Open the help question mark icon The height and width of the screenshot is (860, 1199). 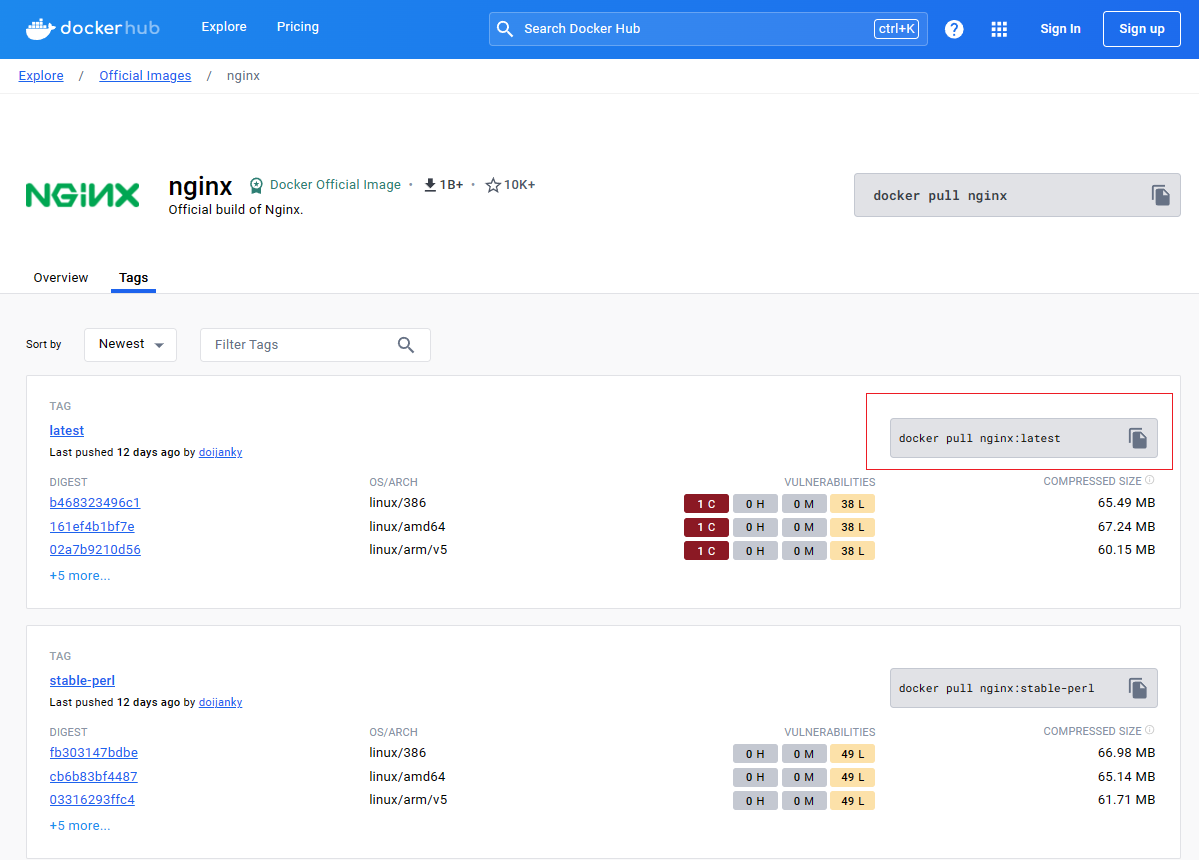954,29
